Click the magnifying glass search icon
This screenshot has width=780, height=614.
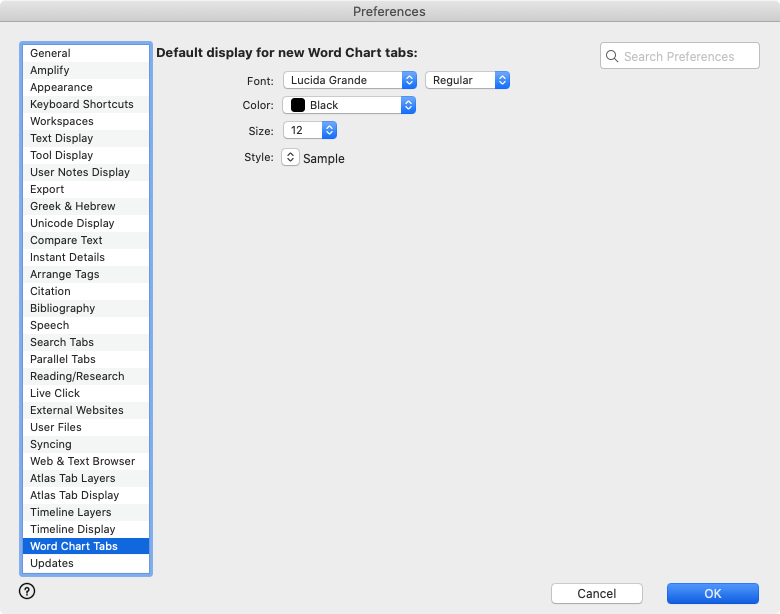tap(612, 57)
